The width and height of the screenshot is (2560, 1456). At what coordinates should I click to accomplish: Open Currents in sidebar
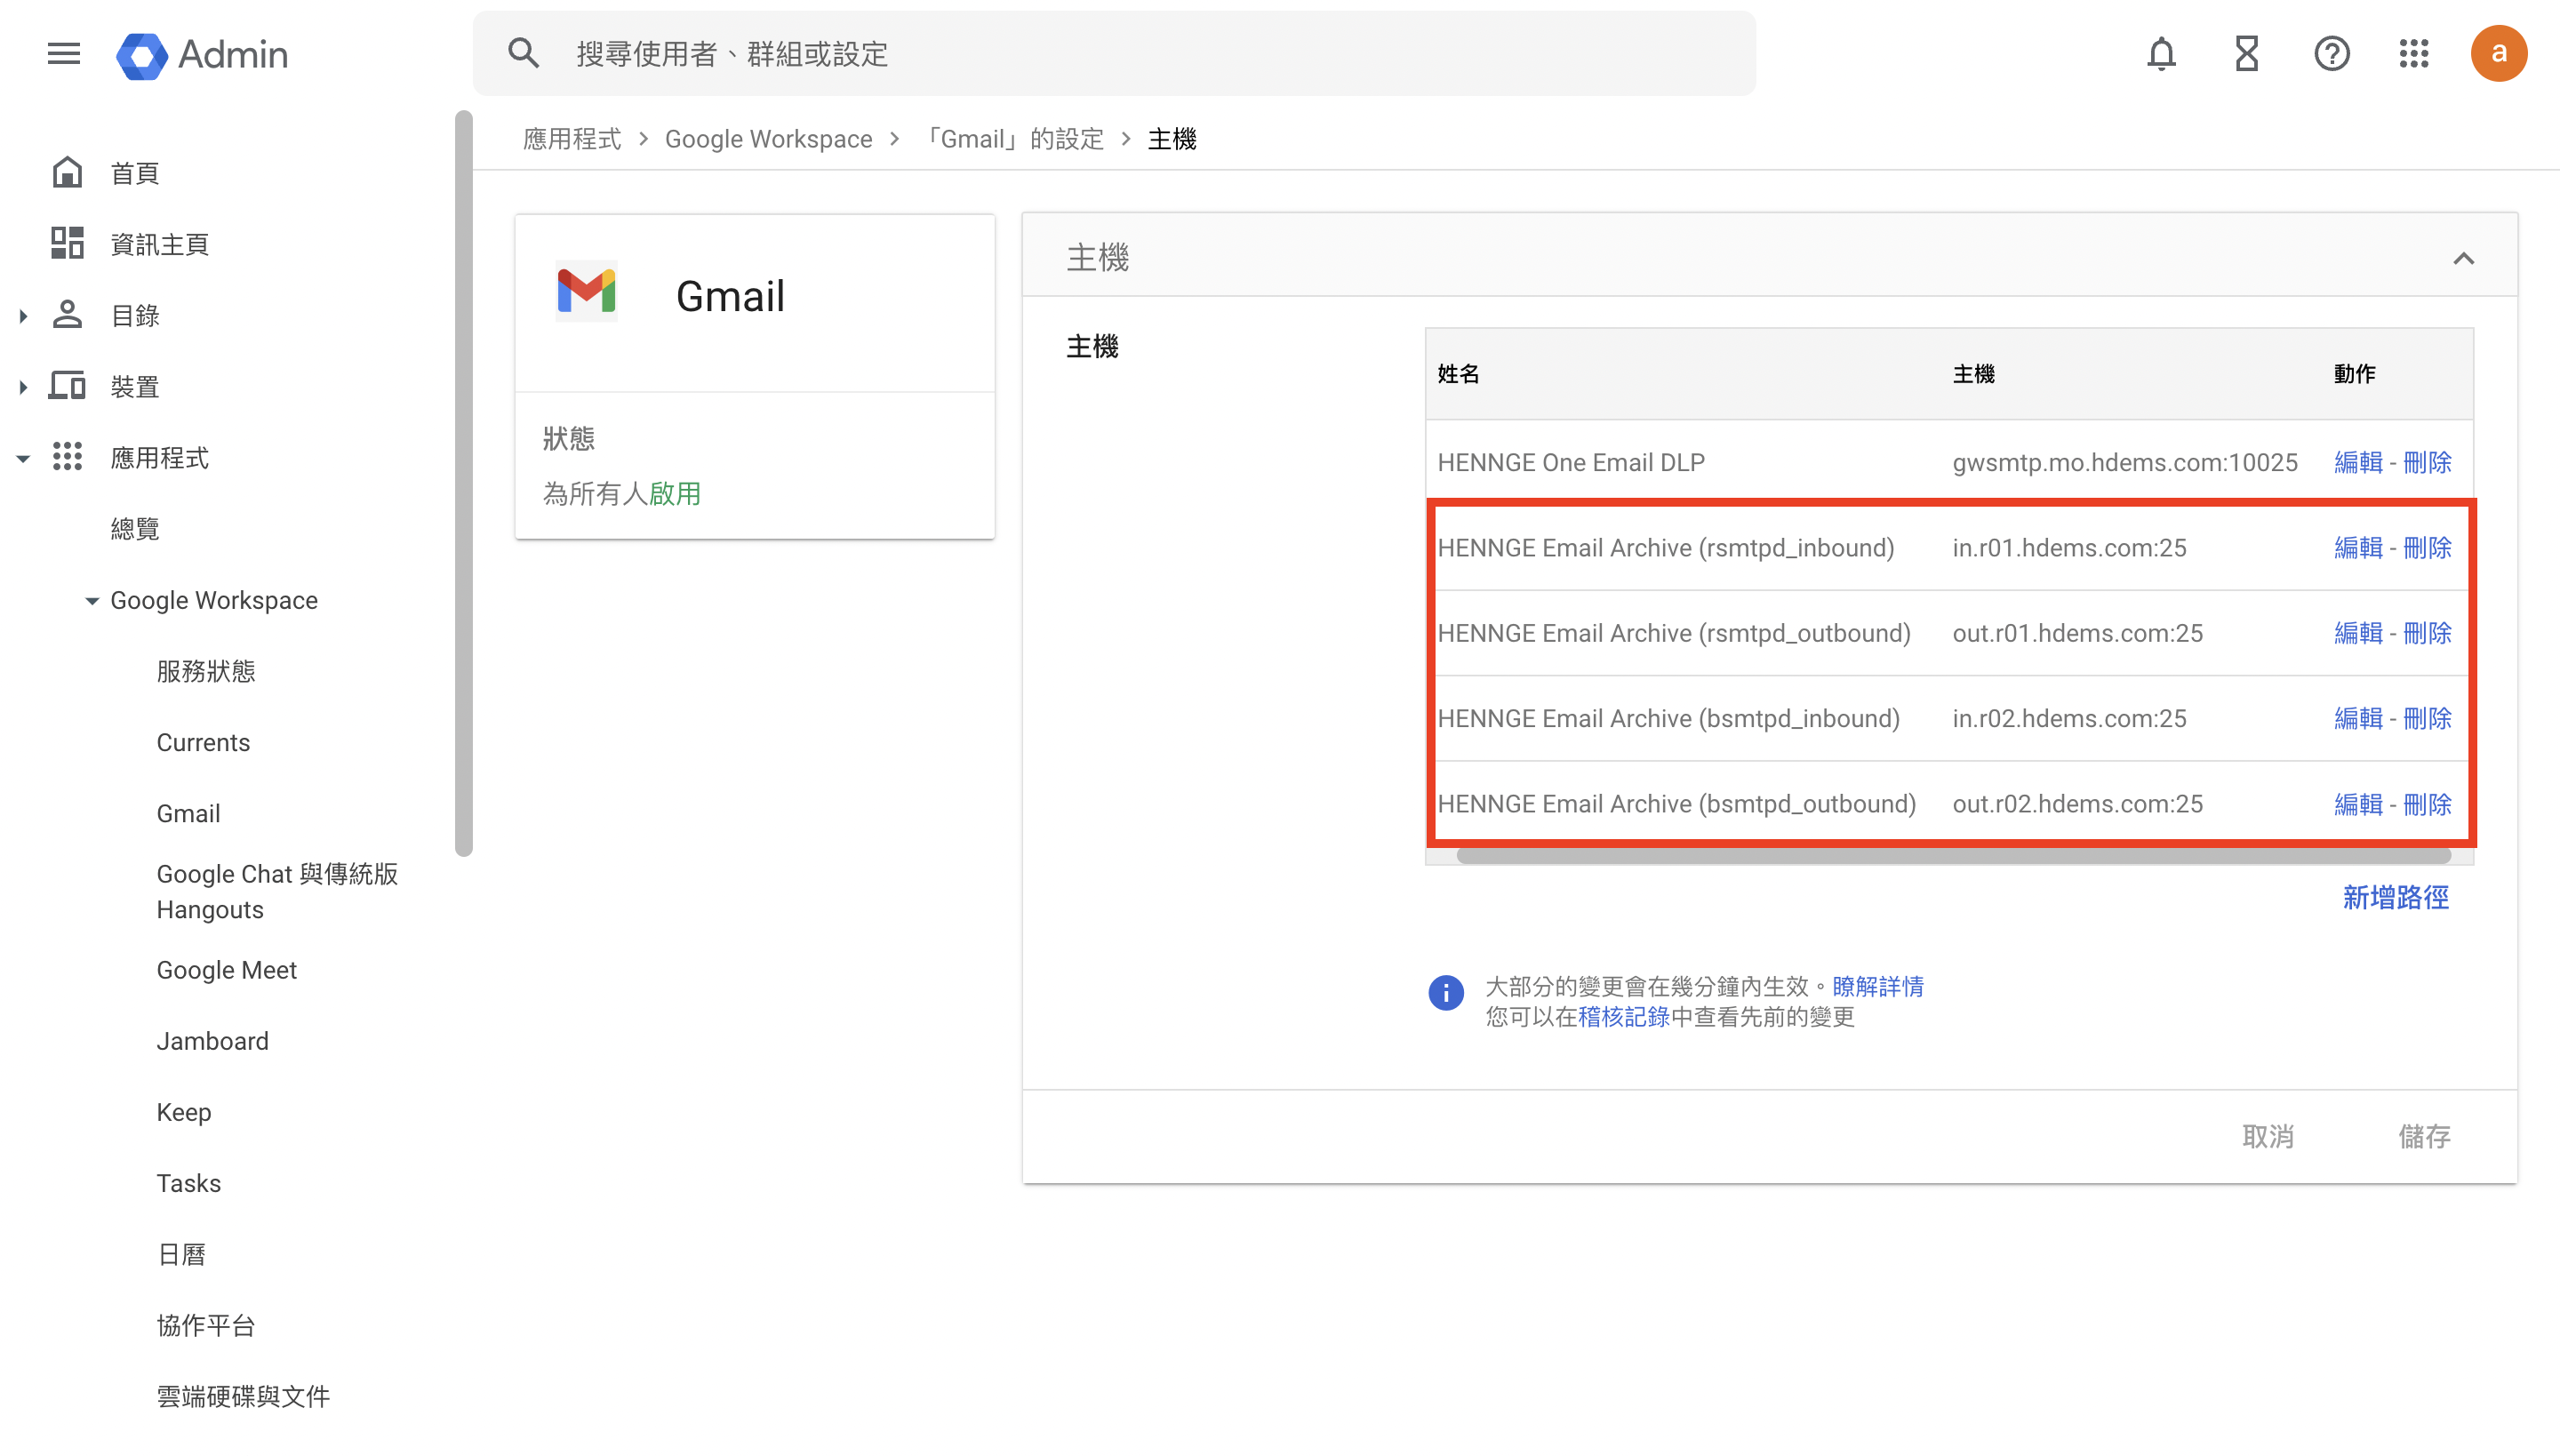click(x=203, y=742)
